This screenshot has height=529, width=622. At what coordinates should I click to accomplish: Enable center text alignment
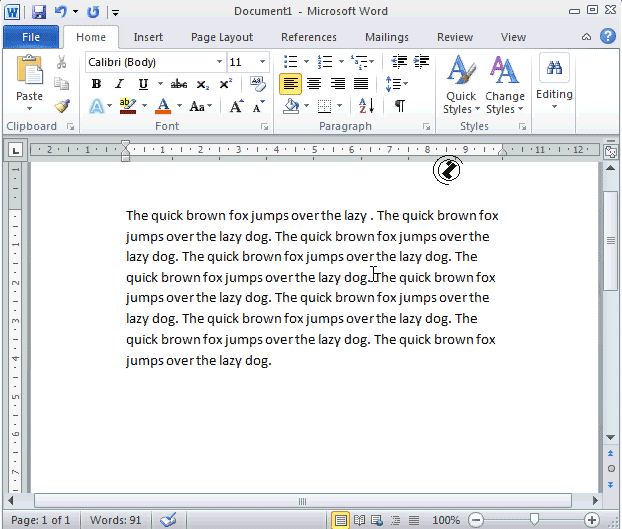click(x=314, y=84)
